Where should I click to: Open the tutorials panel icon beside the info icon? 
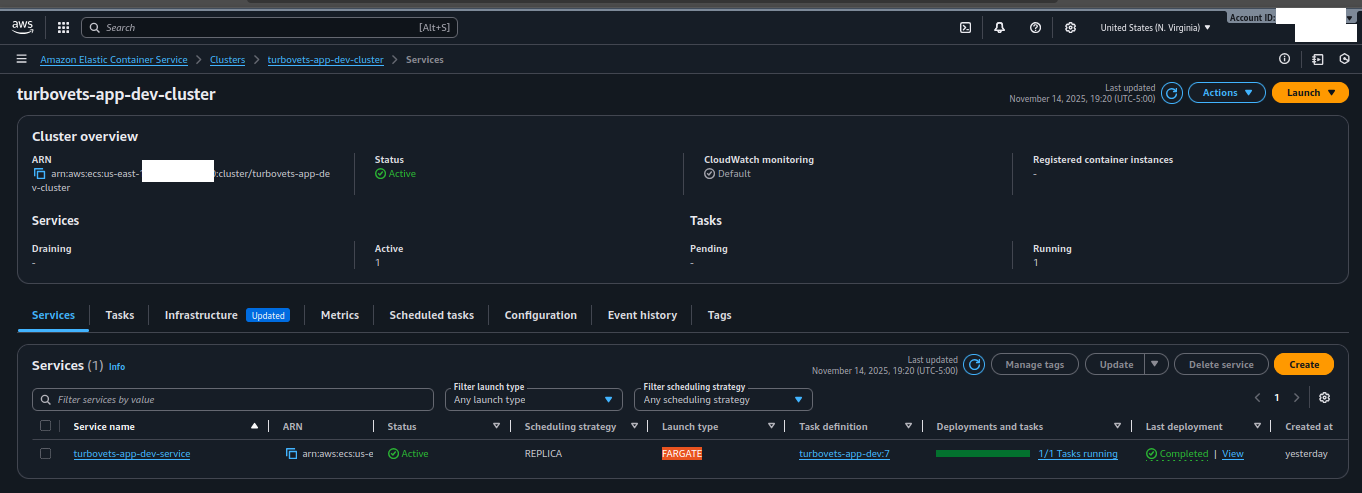[x=1318, y=60]
